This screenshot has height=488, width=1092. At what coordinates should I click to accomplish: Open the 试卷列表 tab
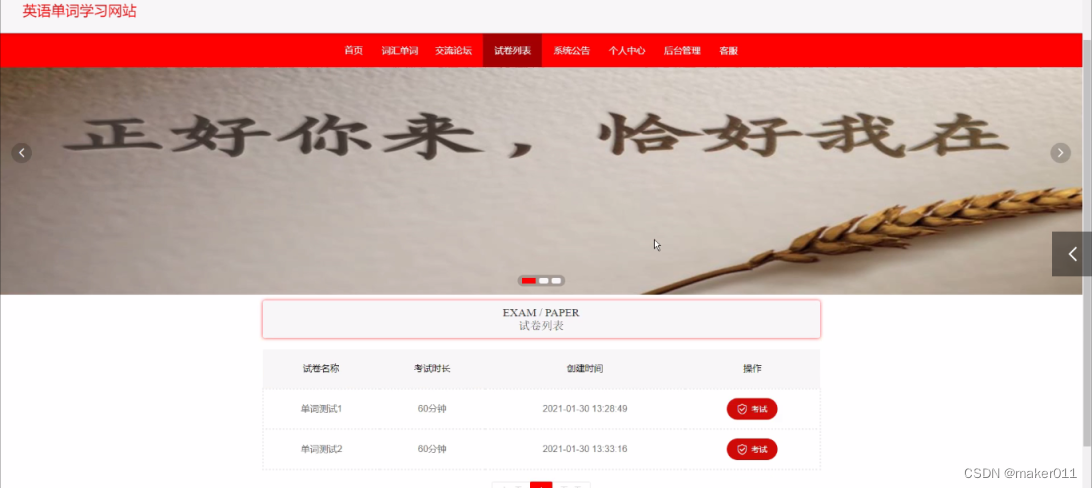coord(513,51)
